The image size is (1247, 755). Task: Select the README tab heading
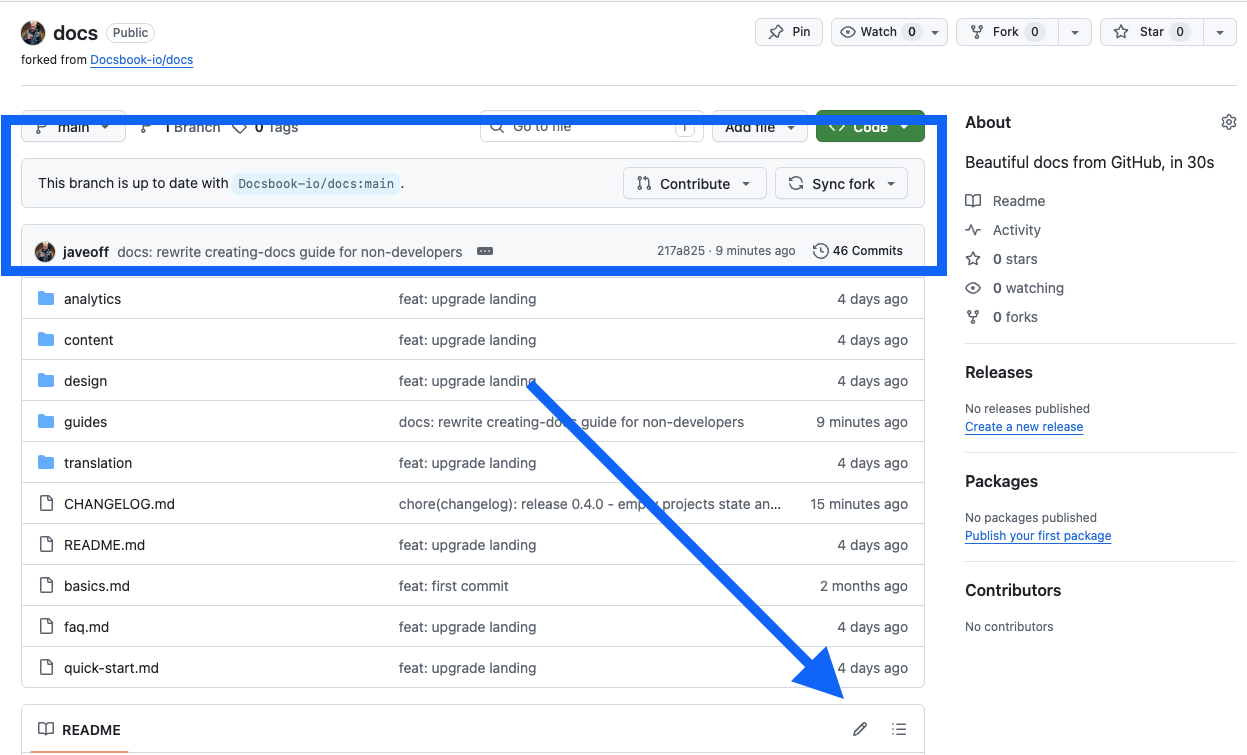79,729
